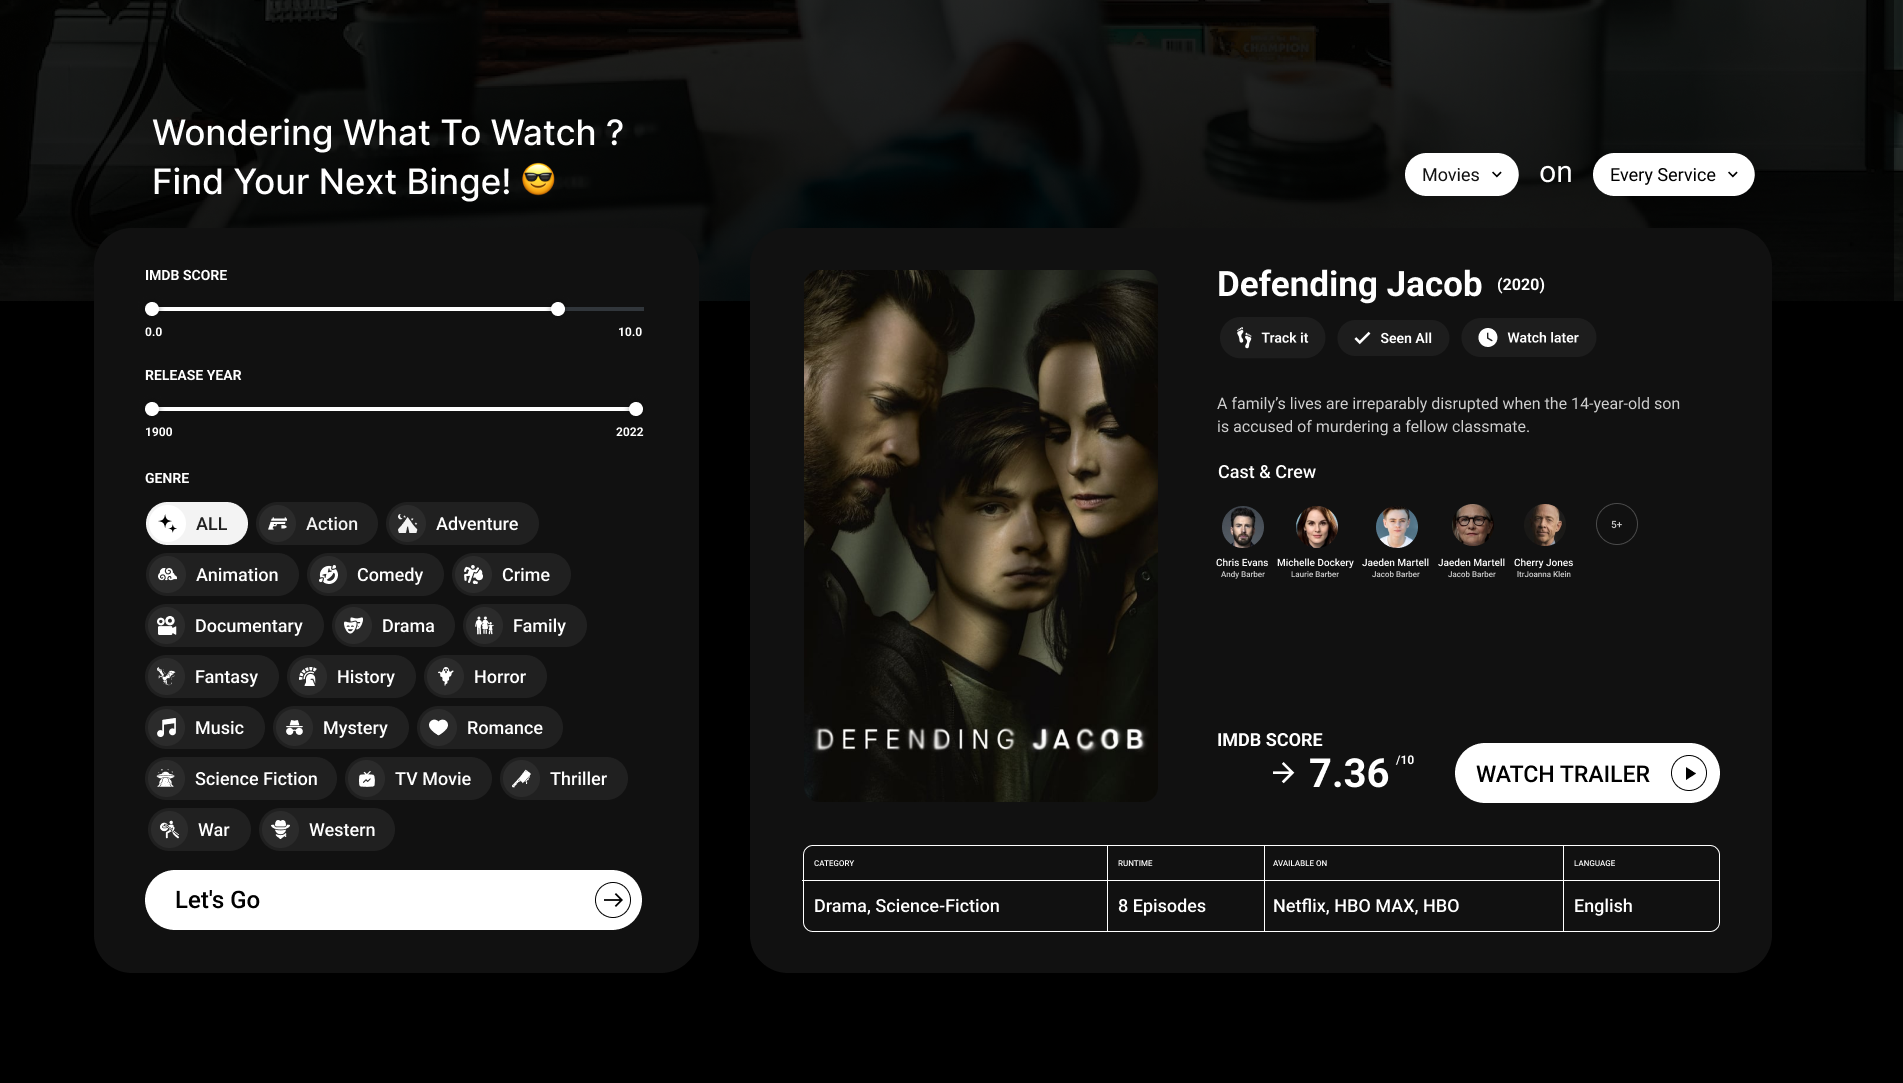Click the 8 Episodes runtime cell
Screen dimensions: 1903x1083
1186,906
